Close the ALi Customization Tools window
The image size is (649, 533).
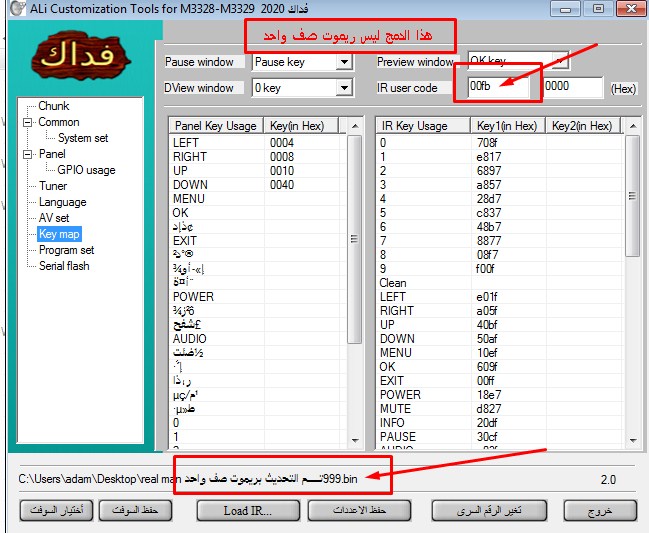(631, 8)
